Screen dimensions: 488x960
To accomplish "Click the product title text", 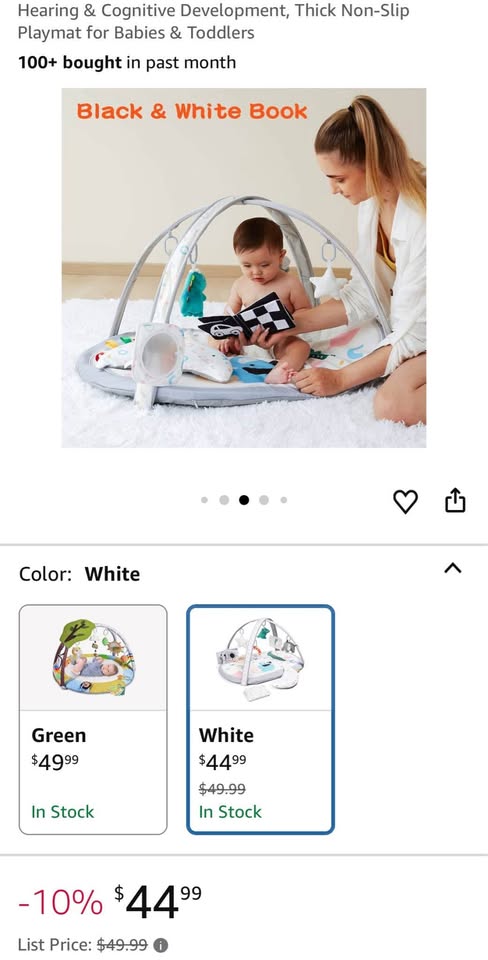I will (213, 21).
